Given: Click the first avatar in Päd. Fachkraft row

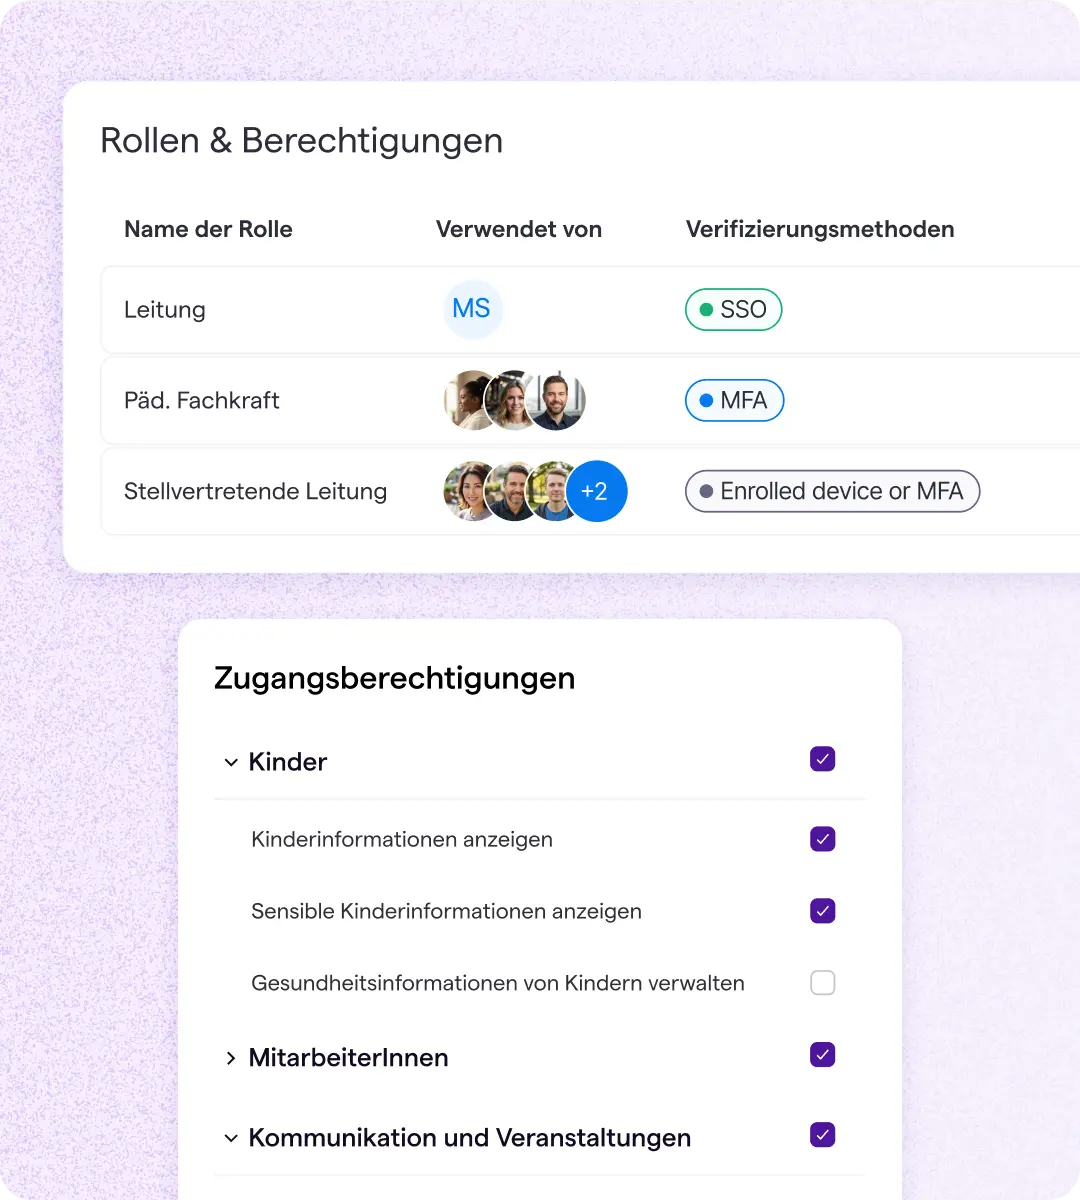Looking at the screenshot, I should point(466,400).
